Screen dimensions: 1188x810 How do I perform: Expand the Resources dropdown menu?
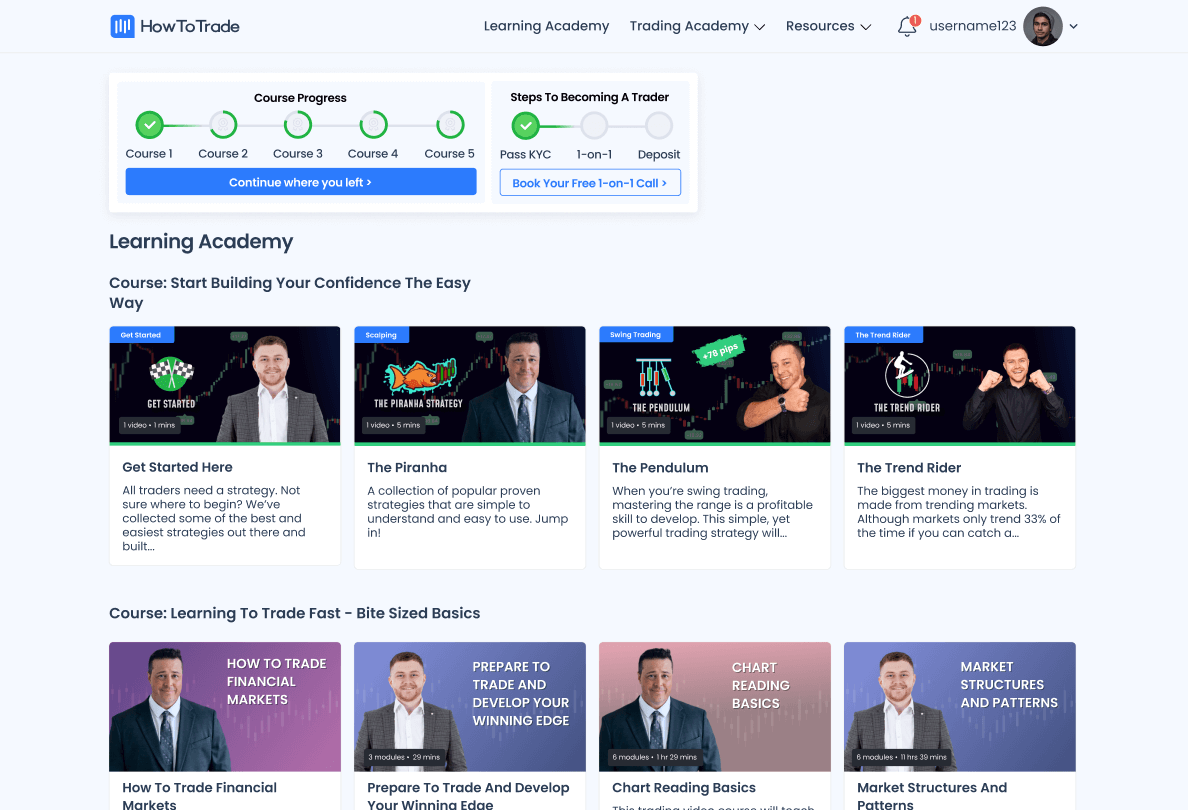coord(828,27)
